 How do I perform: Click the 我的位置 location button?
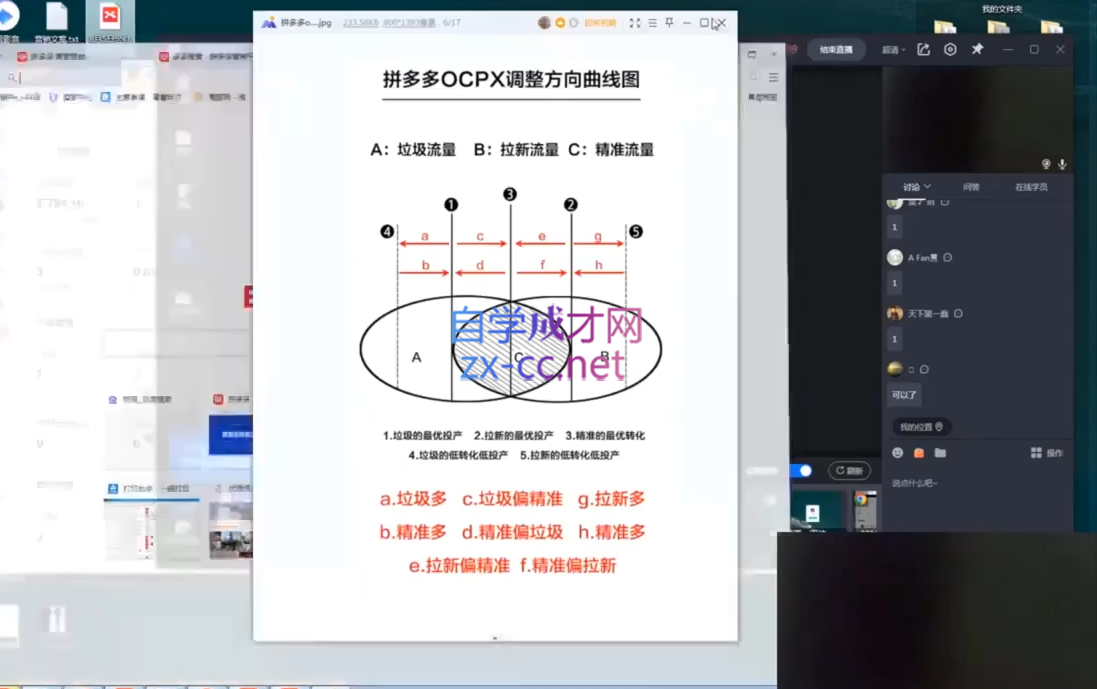[921, 427]
